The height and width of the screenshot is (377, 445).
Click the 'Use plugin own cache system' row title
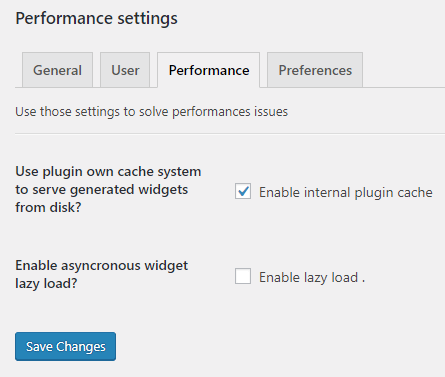pos(108,189)
